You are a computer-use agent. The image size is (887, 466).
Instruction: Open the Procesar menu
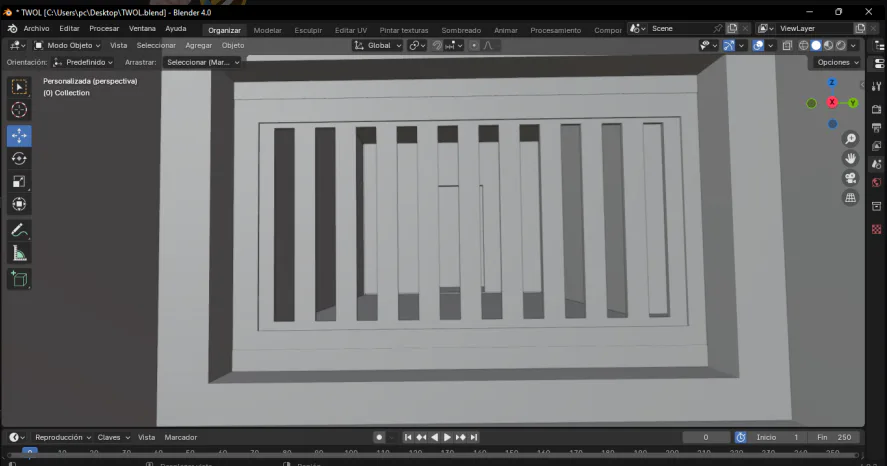point(104,28)
